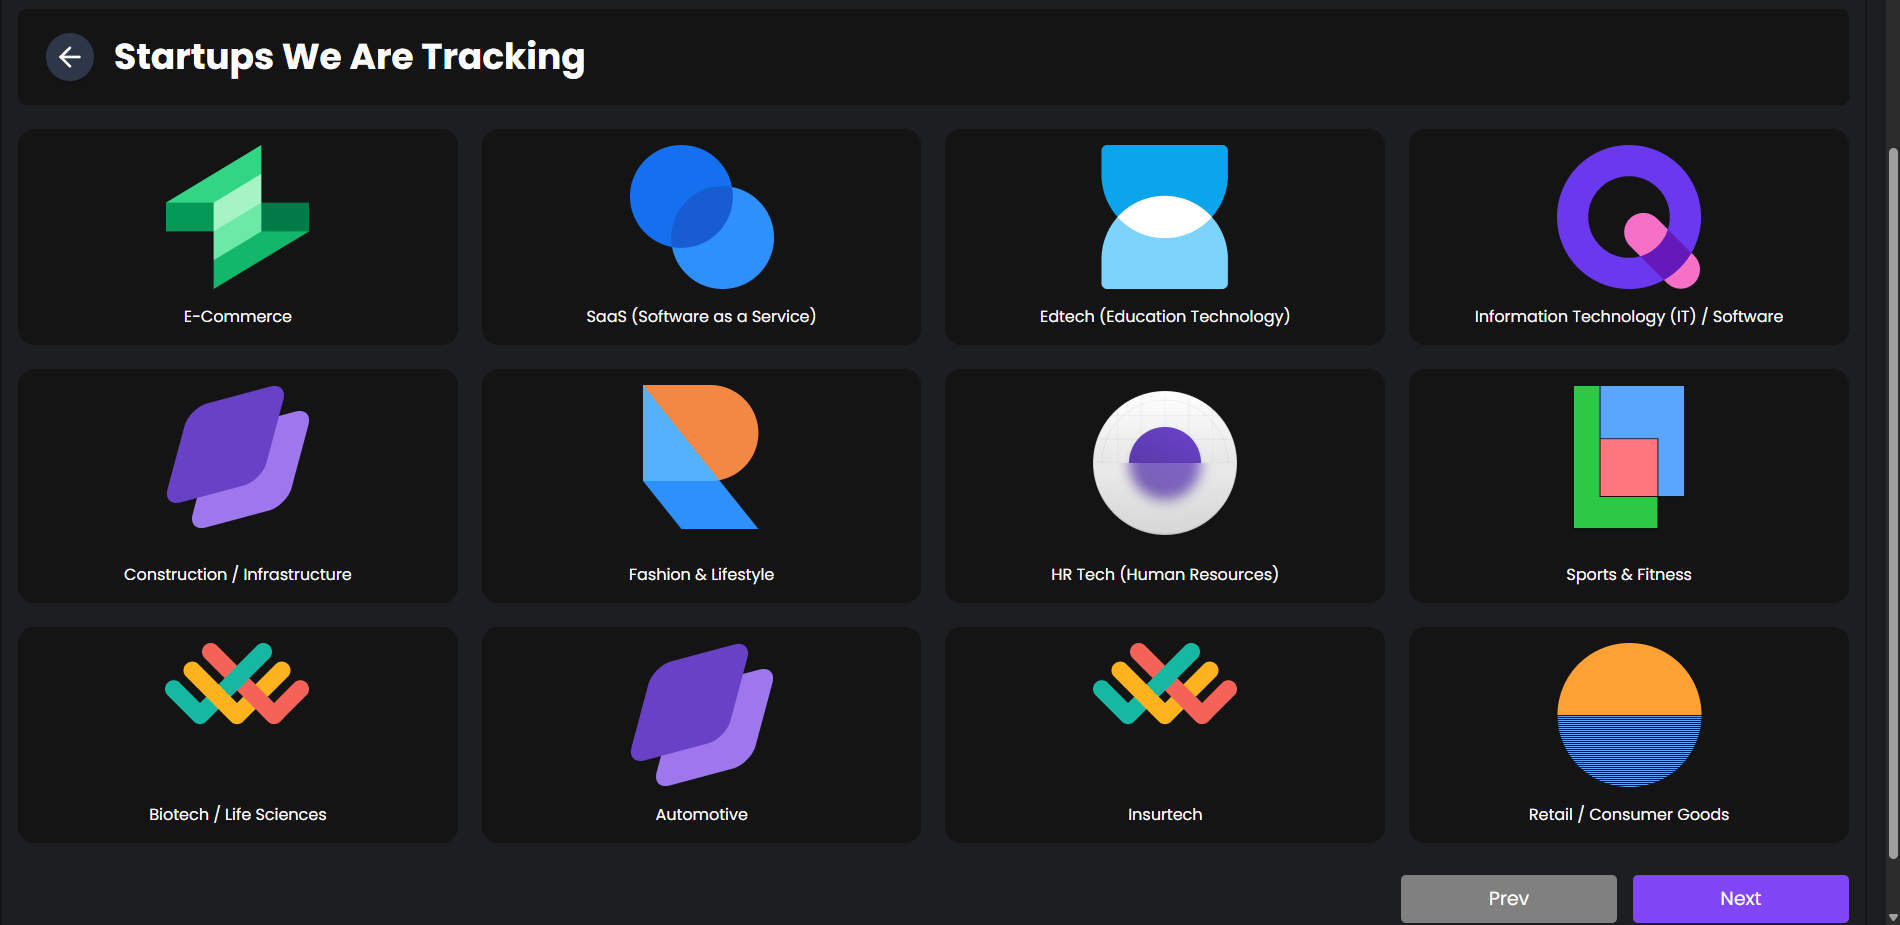
Task: Select the HR Tech sphere icon
Action: coord(1164,462)
